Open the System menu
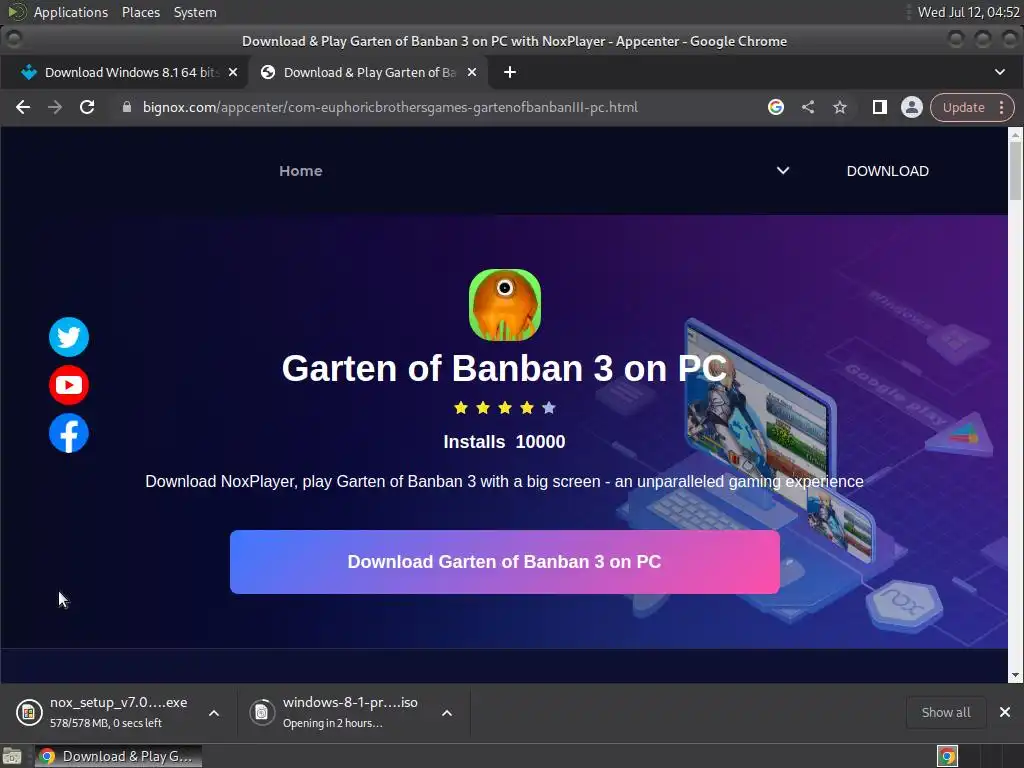Image resolution: width=1024 pixels, height=768 pixels. pyautogui.click(x=195, y=12)
